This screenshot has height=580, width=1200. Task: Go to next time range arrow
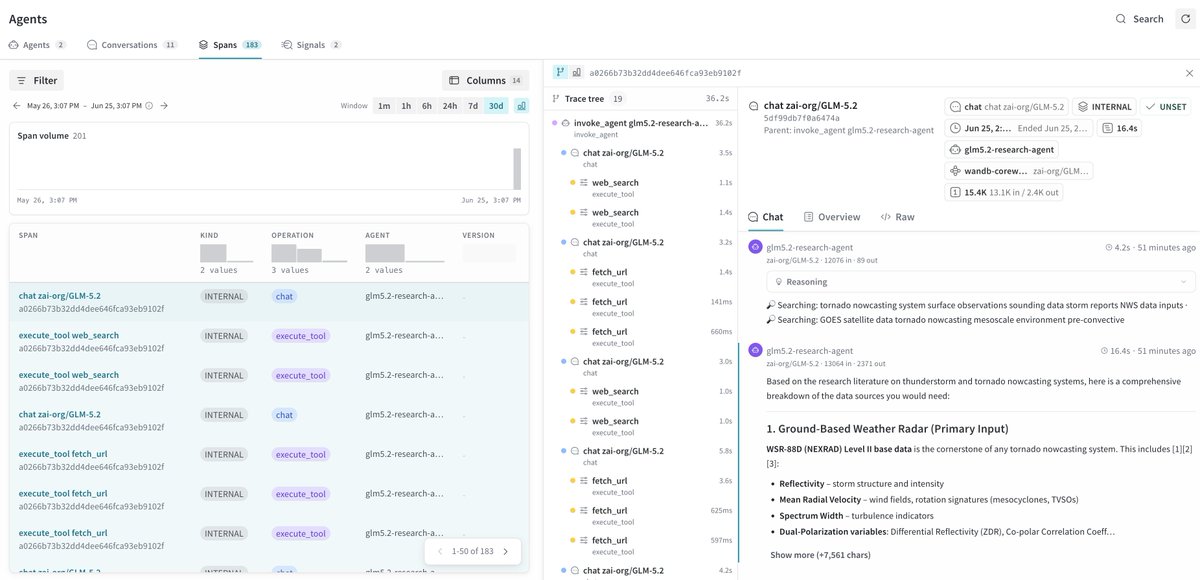164,105
